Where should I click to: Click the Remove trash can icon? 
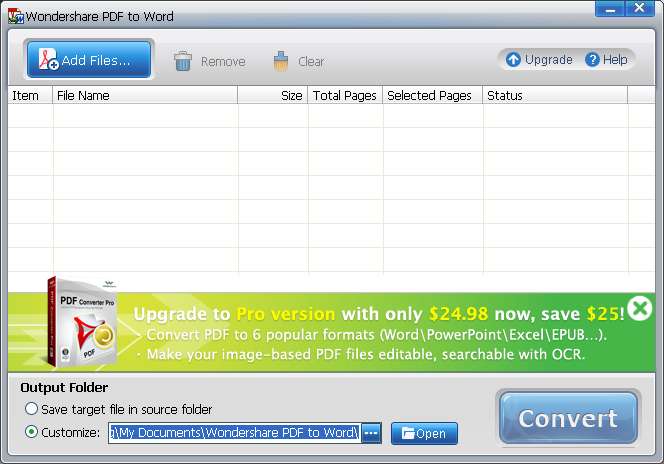[183, 61]
